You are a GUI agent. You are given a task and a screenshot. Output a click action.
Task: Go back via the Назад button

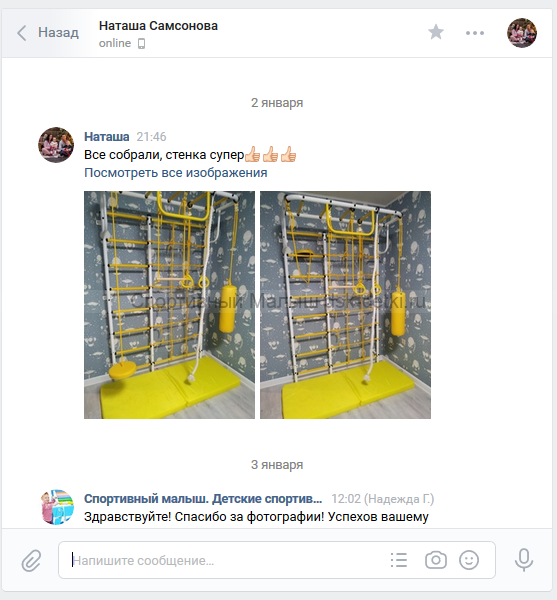pyautogui.click(x=48, y=33)
